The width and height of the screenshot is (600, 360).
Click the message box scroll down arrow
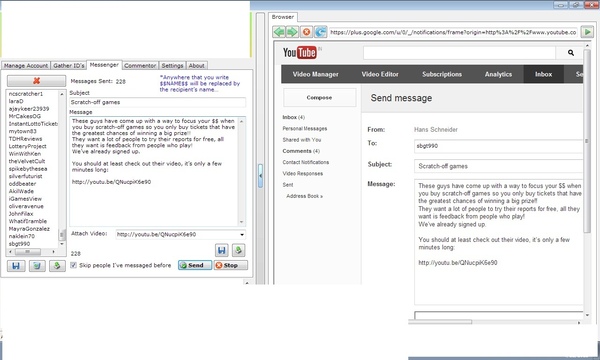coord(241,222)
